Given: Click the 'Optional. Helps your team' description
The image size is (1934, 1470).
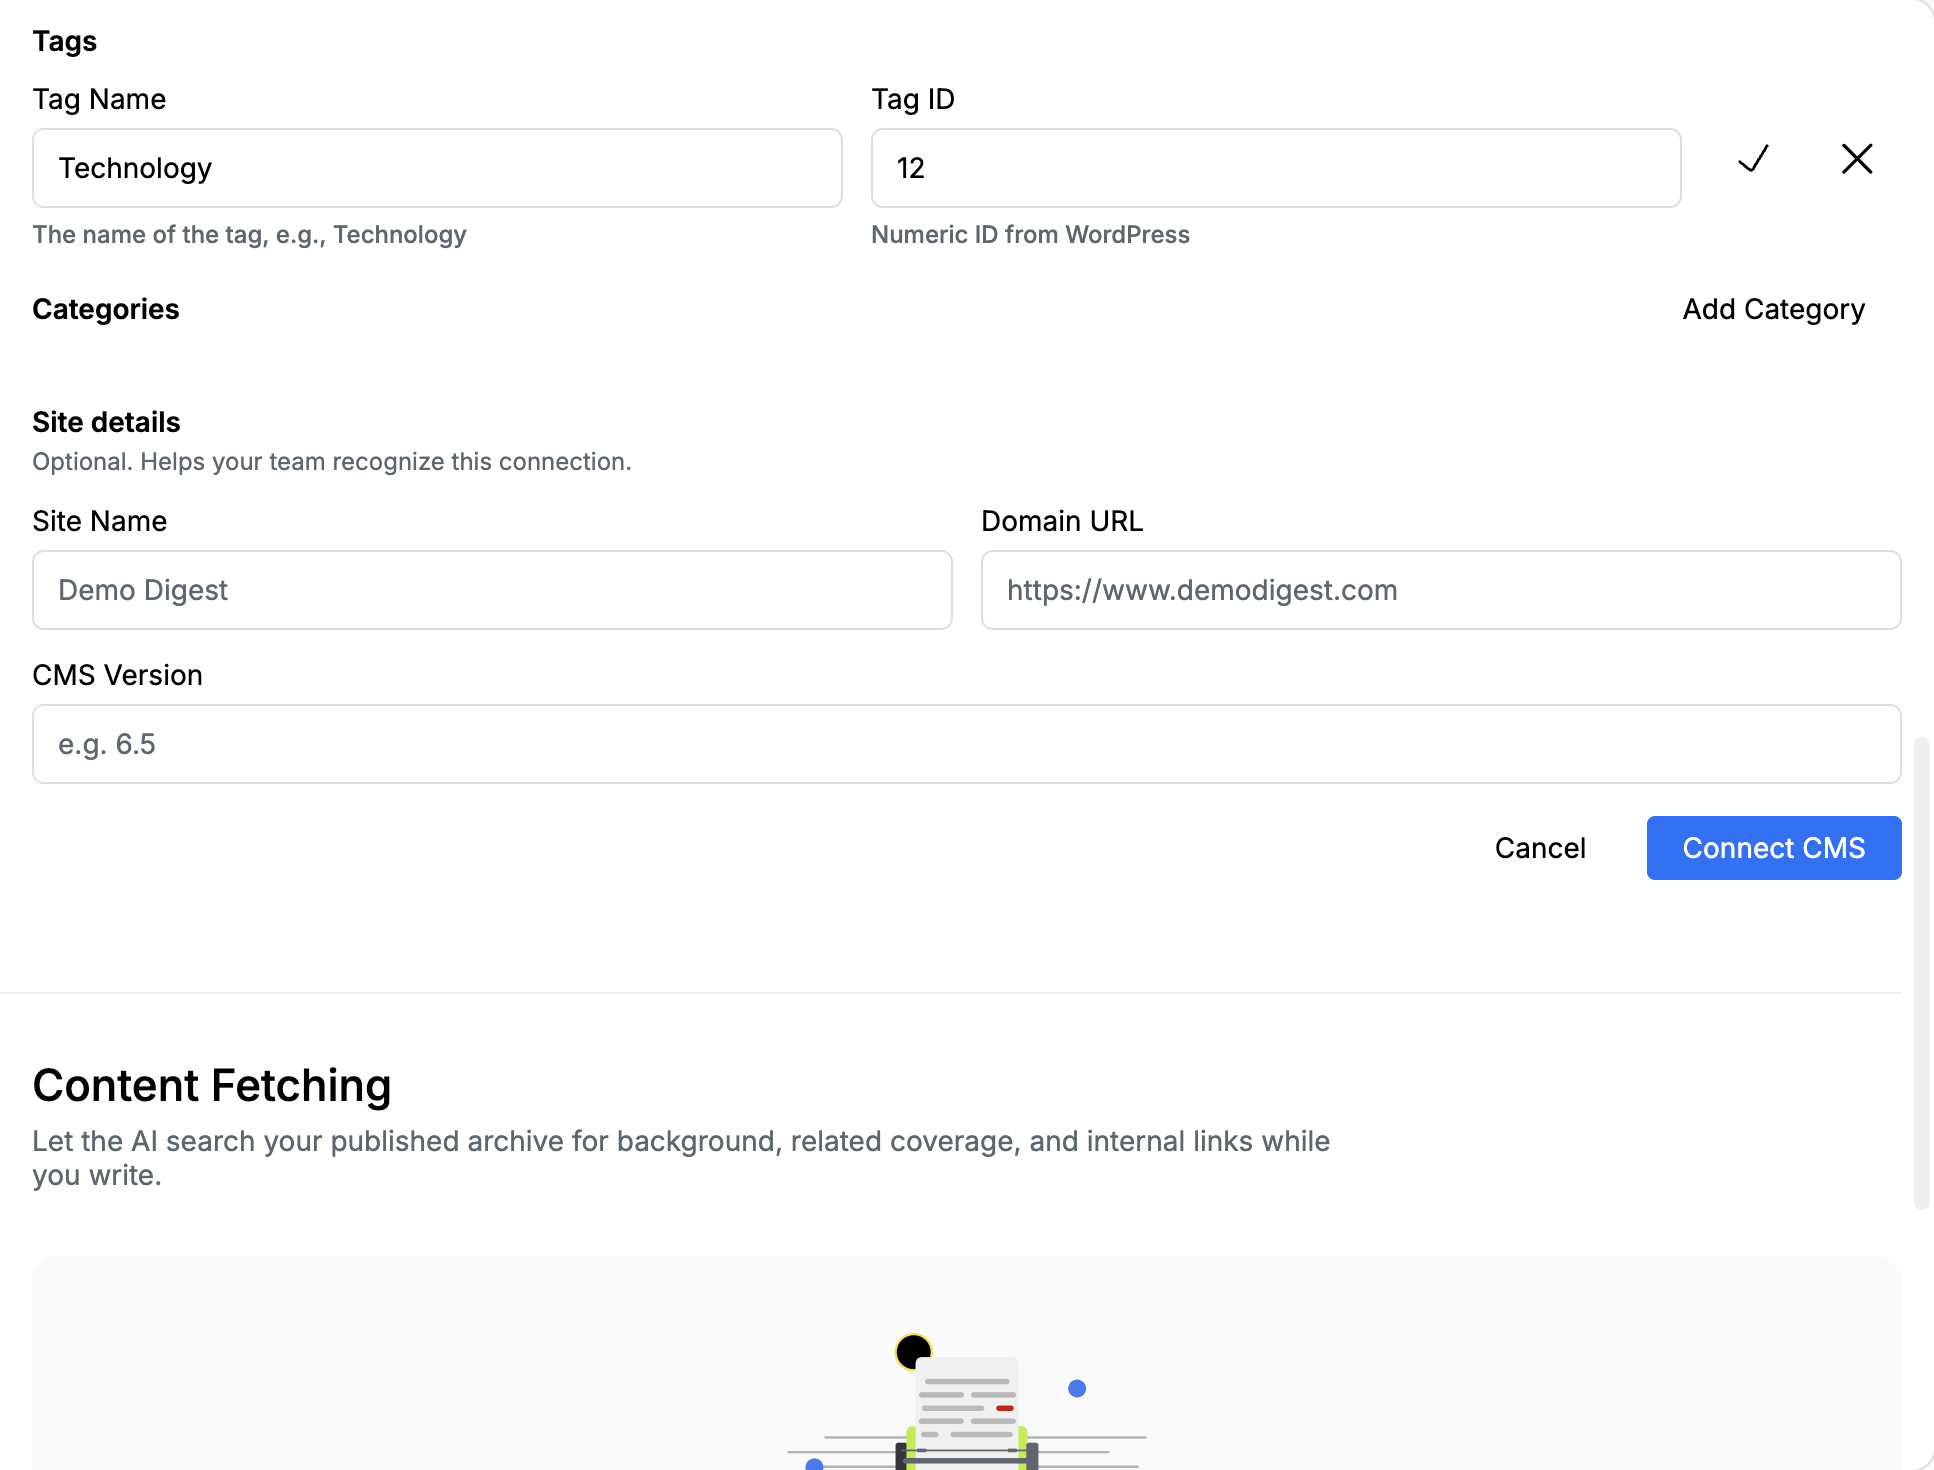Looking at the screenshot, I should coord(332,461).
